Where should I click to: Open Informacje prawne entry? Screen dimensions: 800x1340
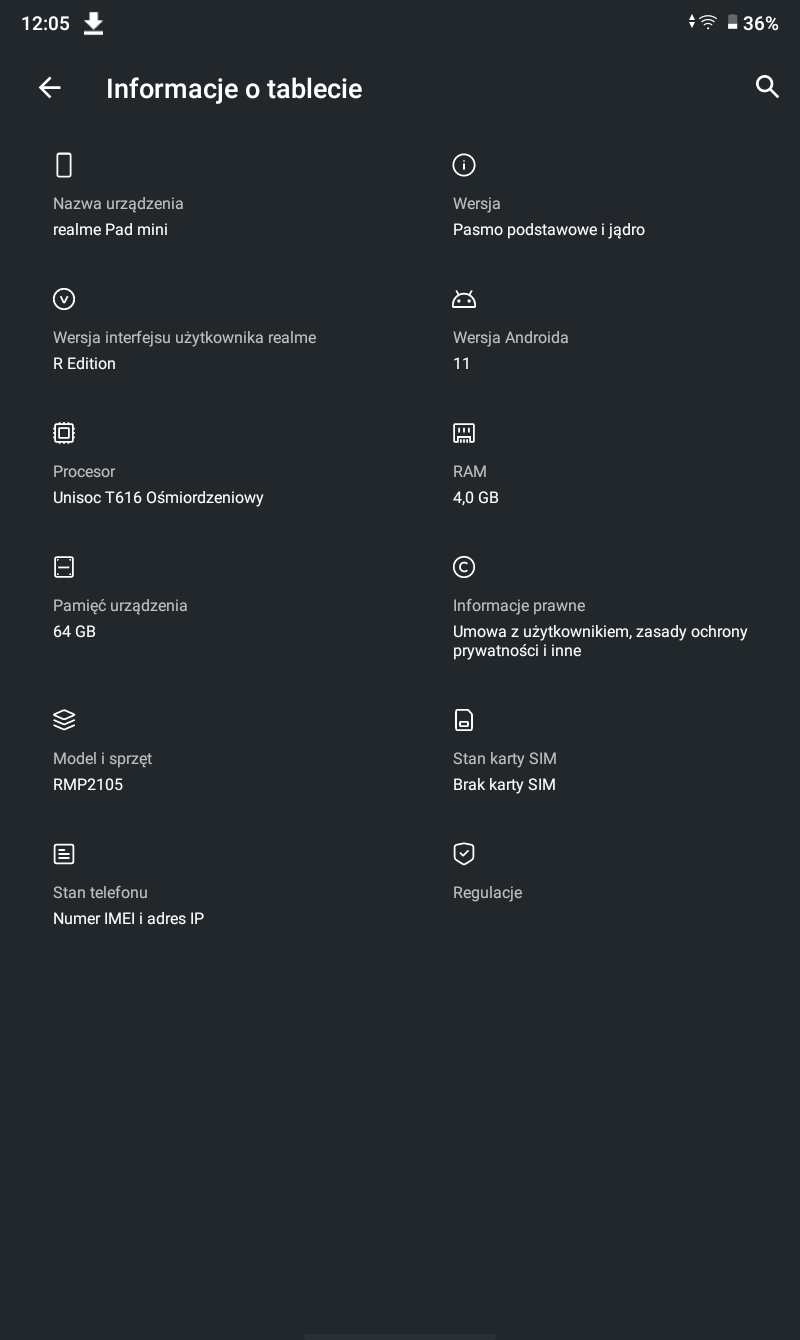[600, 608]
